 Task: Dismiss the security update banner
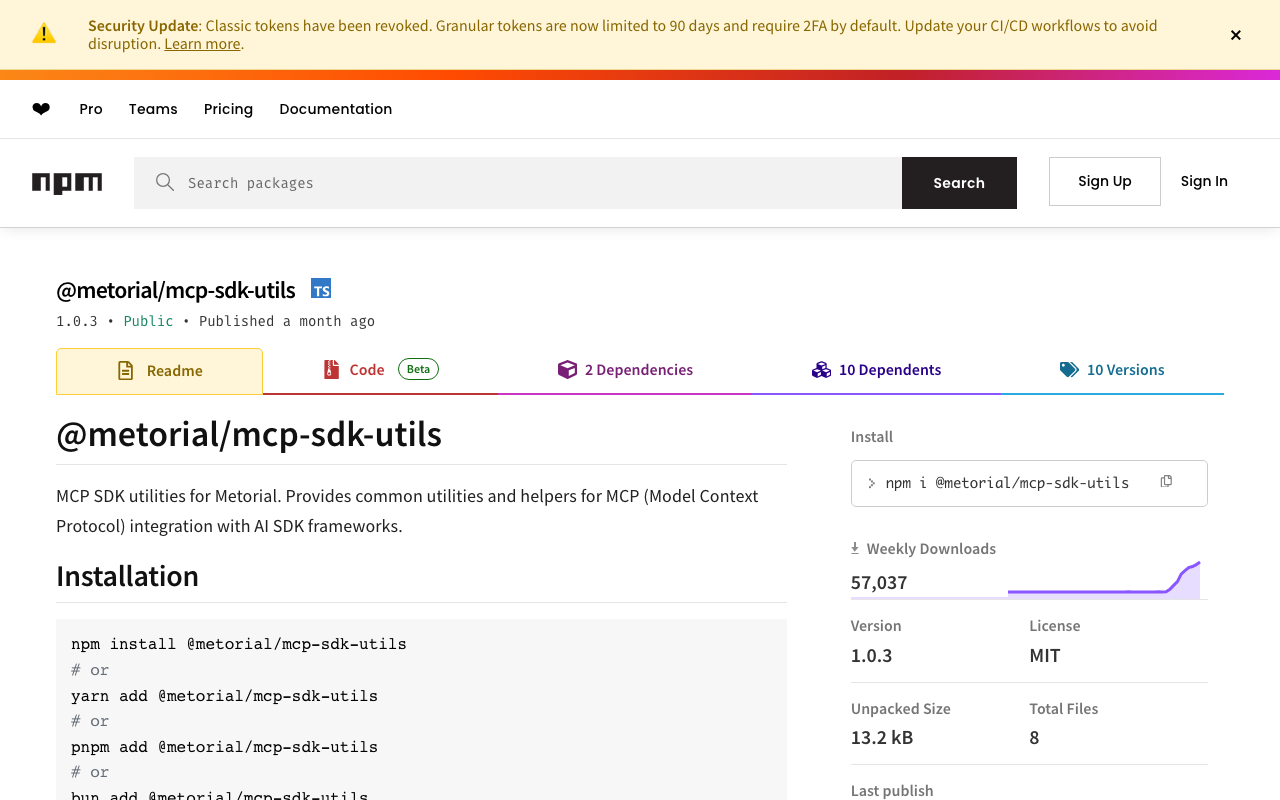point(1236,35)
